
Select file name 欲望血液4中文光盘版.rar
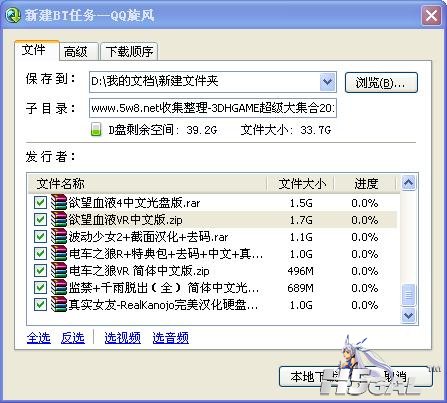point(134,203)
